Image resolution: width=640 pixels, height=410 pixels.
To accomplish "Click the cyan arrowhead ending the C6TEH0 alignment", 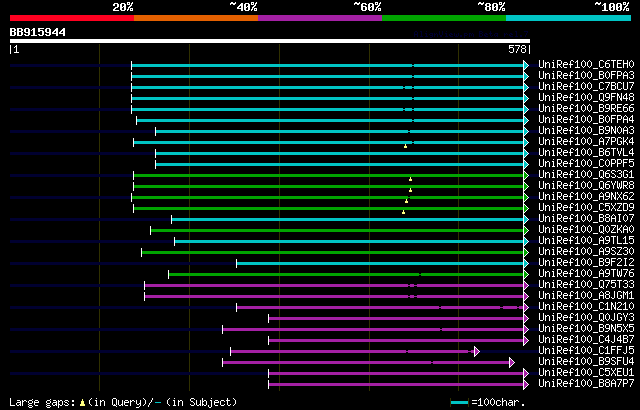I will [x=526, y=65].
